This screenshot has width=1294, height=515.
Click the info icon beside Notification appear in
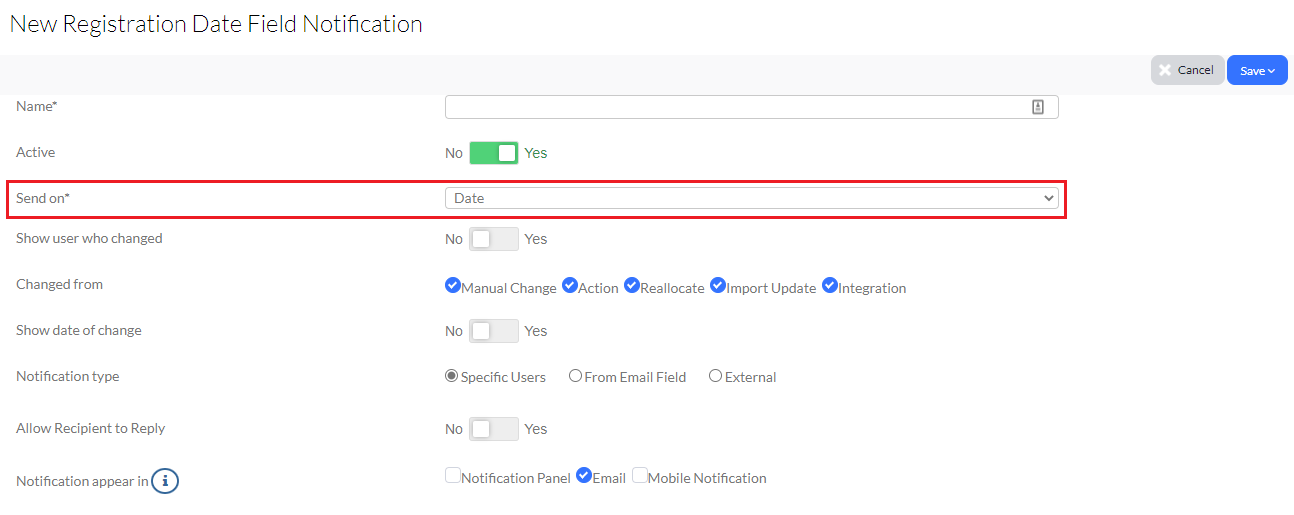coord(165,481)
